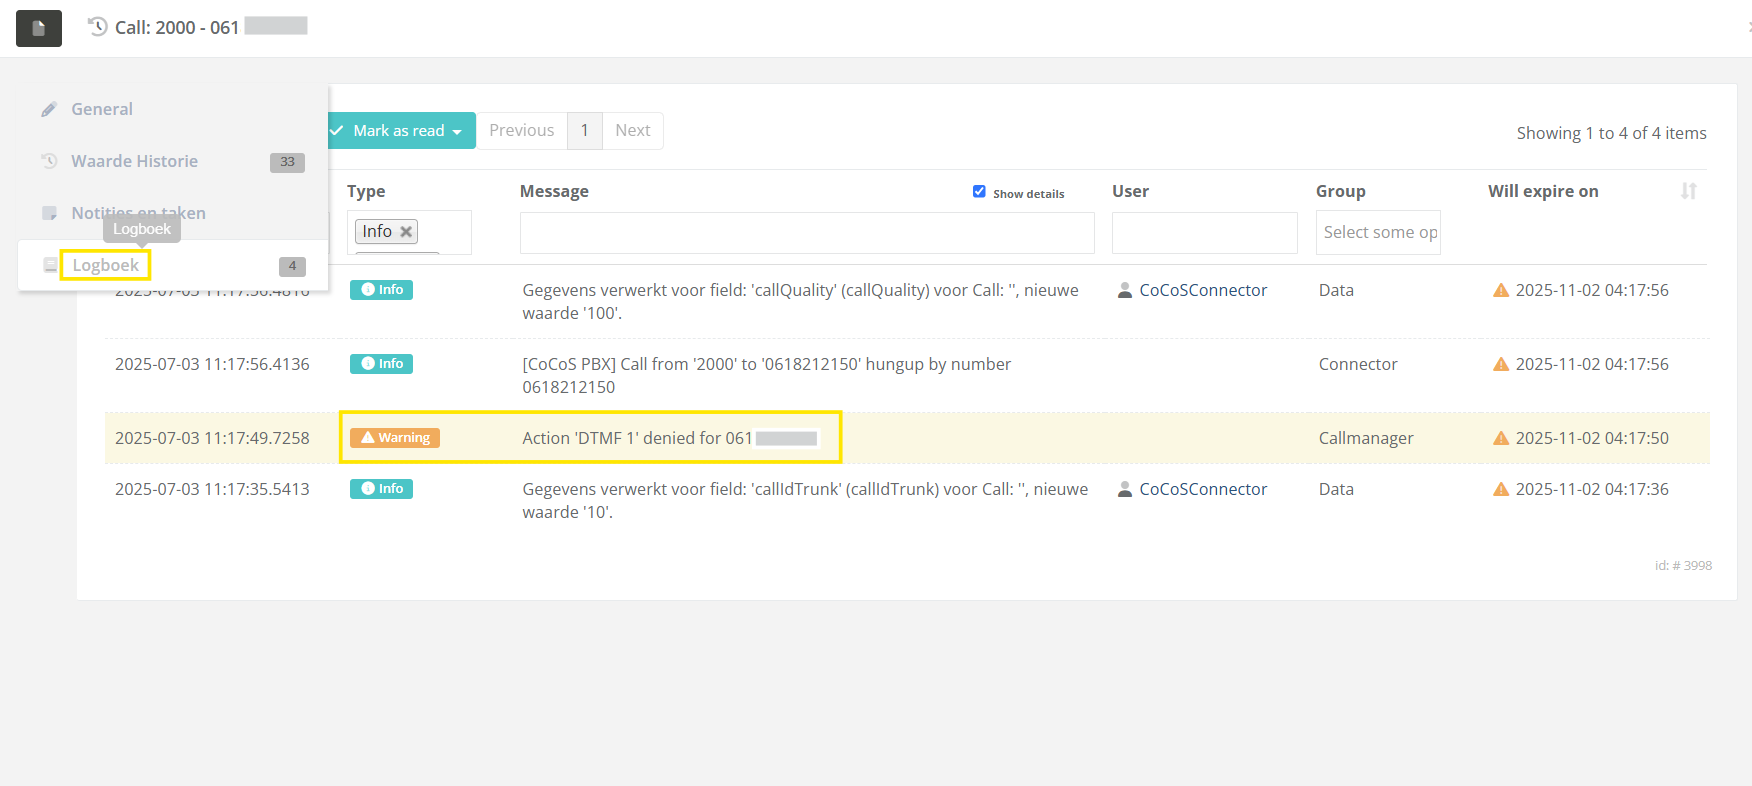Viewport: 1752px width, 786px height.
Task: Click the orange Warning badge
Action: [395, 438]
